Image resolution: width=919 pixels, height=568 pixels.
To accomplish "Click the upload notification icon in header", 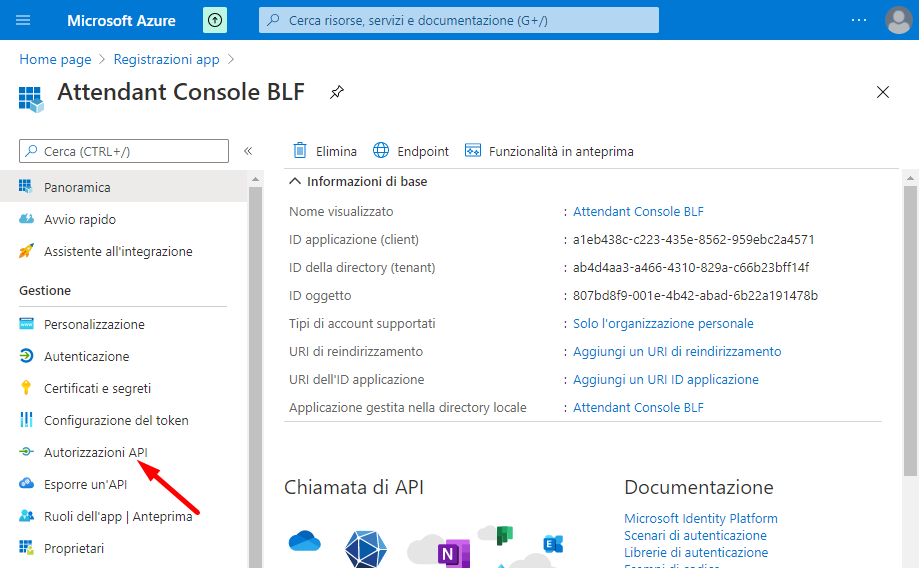I will tap(215, 21).
